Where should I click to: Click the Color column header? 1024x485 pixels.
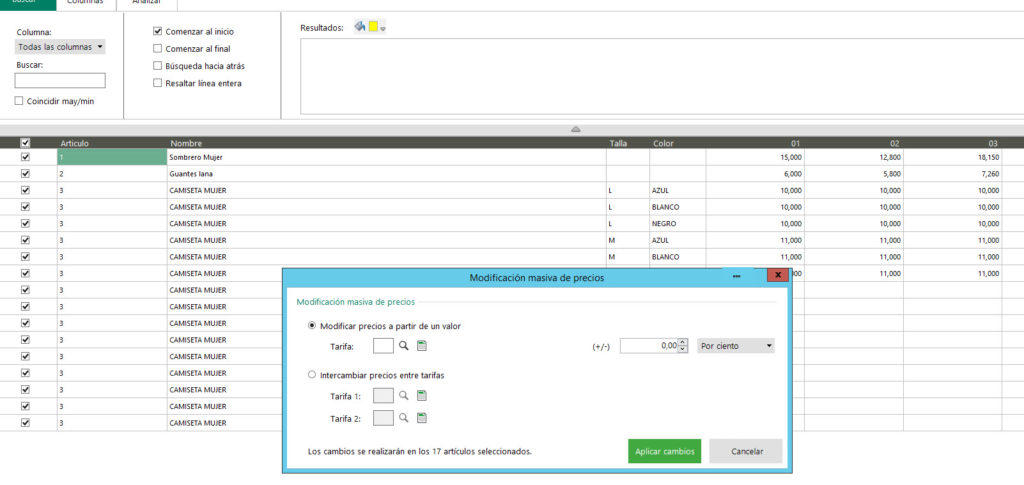coord(677,143)
